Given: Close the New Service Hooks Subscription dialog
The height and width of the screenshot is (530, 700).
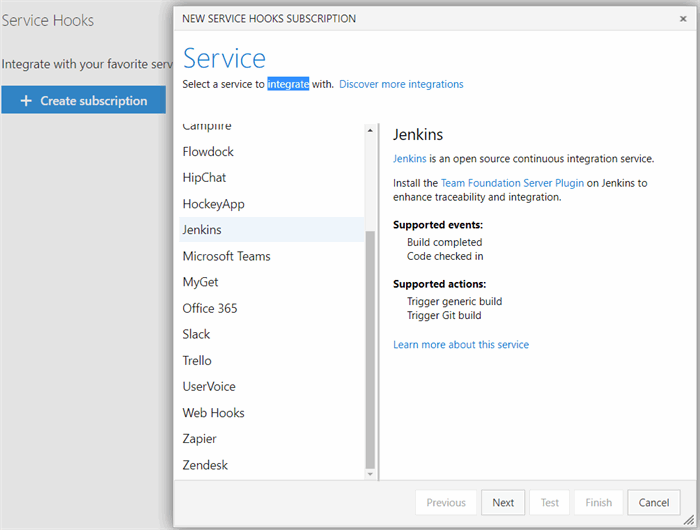Looking at the screenshot, I should pyautogui.click(x=683, y=19).
